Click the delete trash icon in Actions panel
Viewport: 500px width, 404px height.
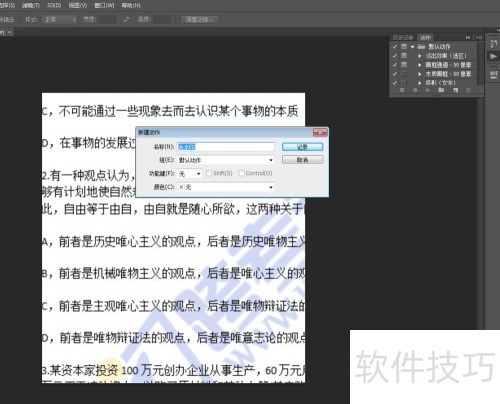pyautogui.click(x=468, y=90)
